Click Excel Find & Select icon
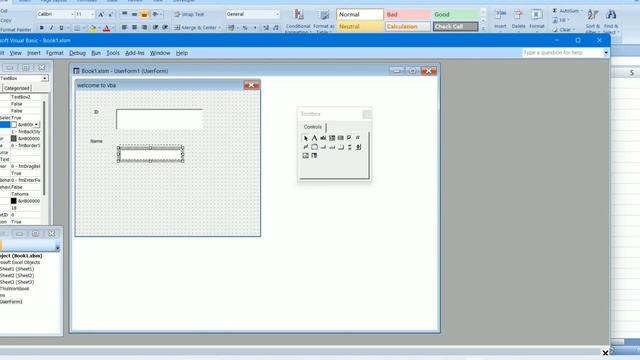This screenshot has height=360, width=640. [x=611, y=15]
